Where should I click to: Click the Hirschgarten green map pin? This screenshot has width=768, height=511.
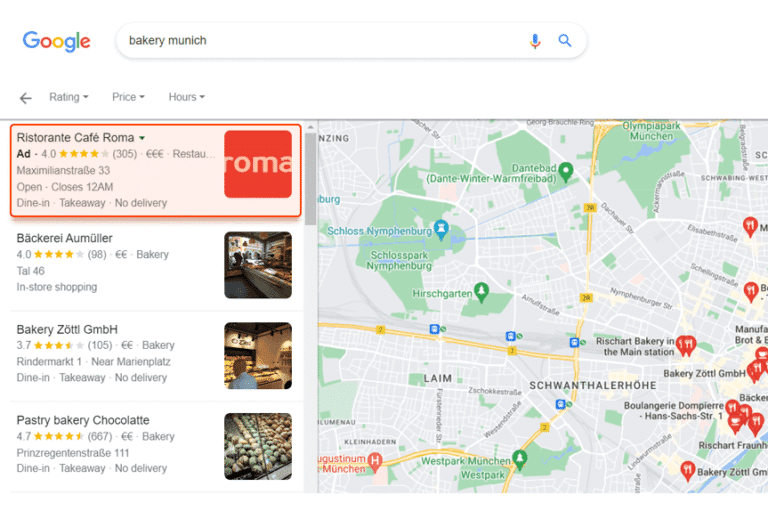(x=482, y=291)
